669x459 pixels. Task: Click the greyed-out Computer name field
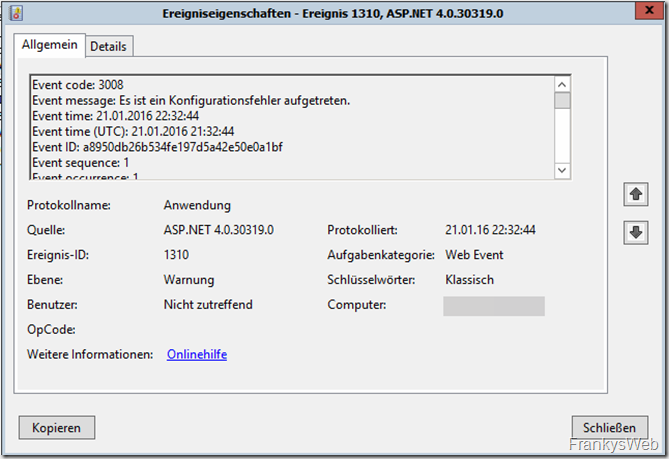(x=494, y=305)
